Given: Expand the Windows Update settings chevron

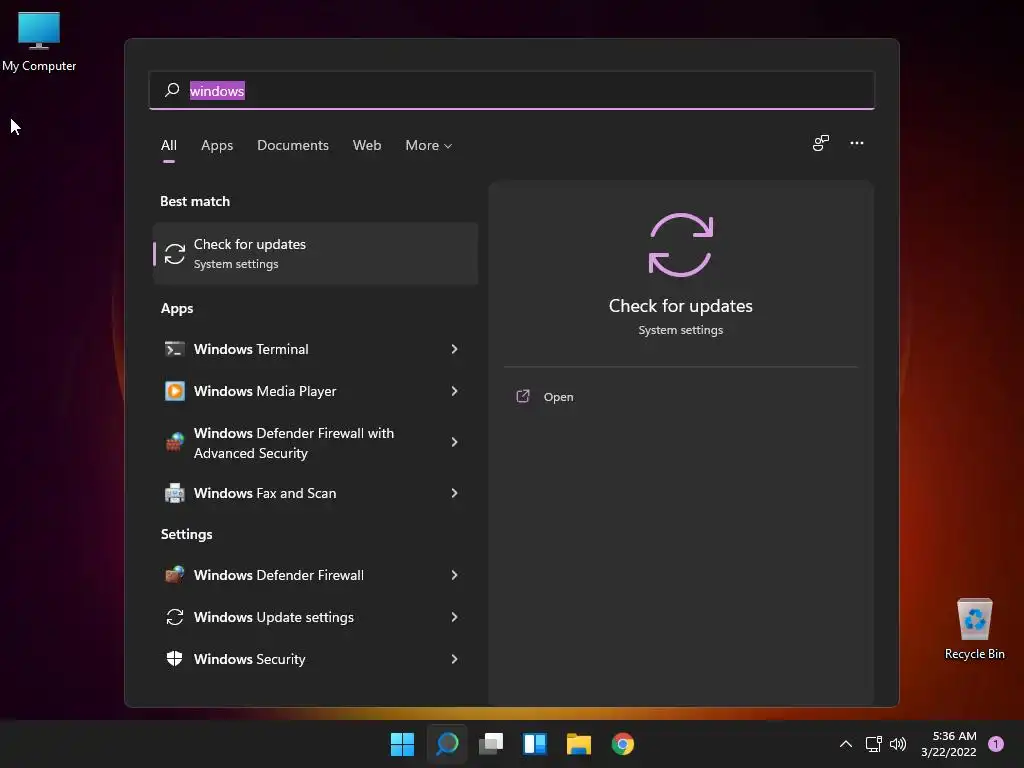Looking at the screenshot, I should click(455, 617).
